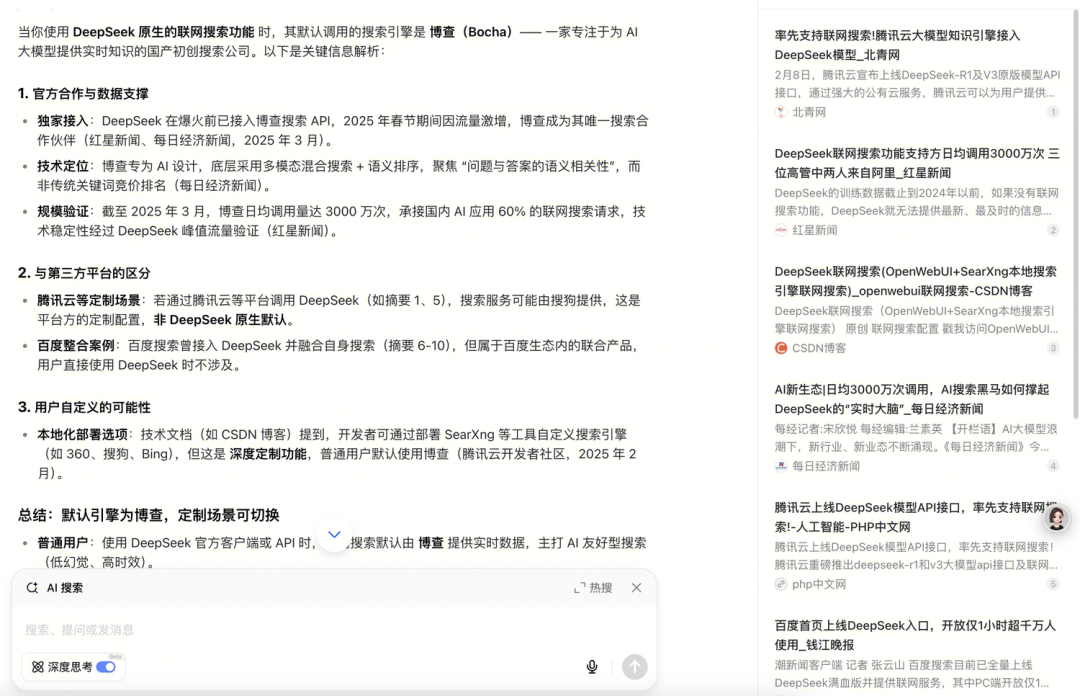Image resolution: width=1080 pixels, height=696 pixels.
Task: Click the source name 每日经济新闻
Action: pyautogui.click(x=826, y=467)
